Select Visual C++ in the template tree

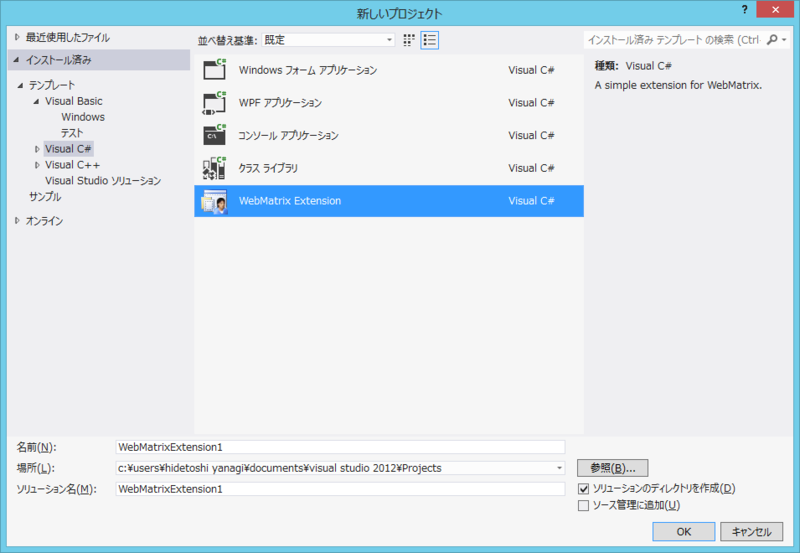click(72, 165)
